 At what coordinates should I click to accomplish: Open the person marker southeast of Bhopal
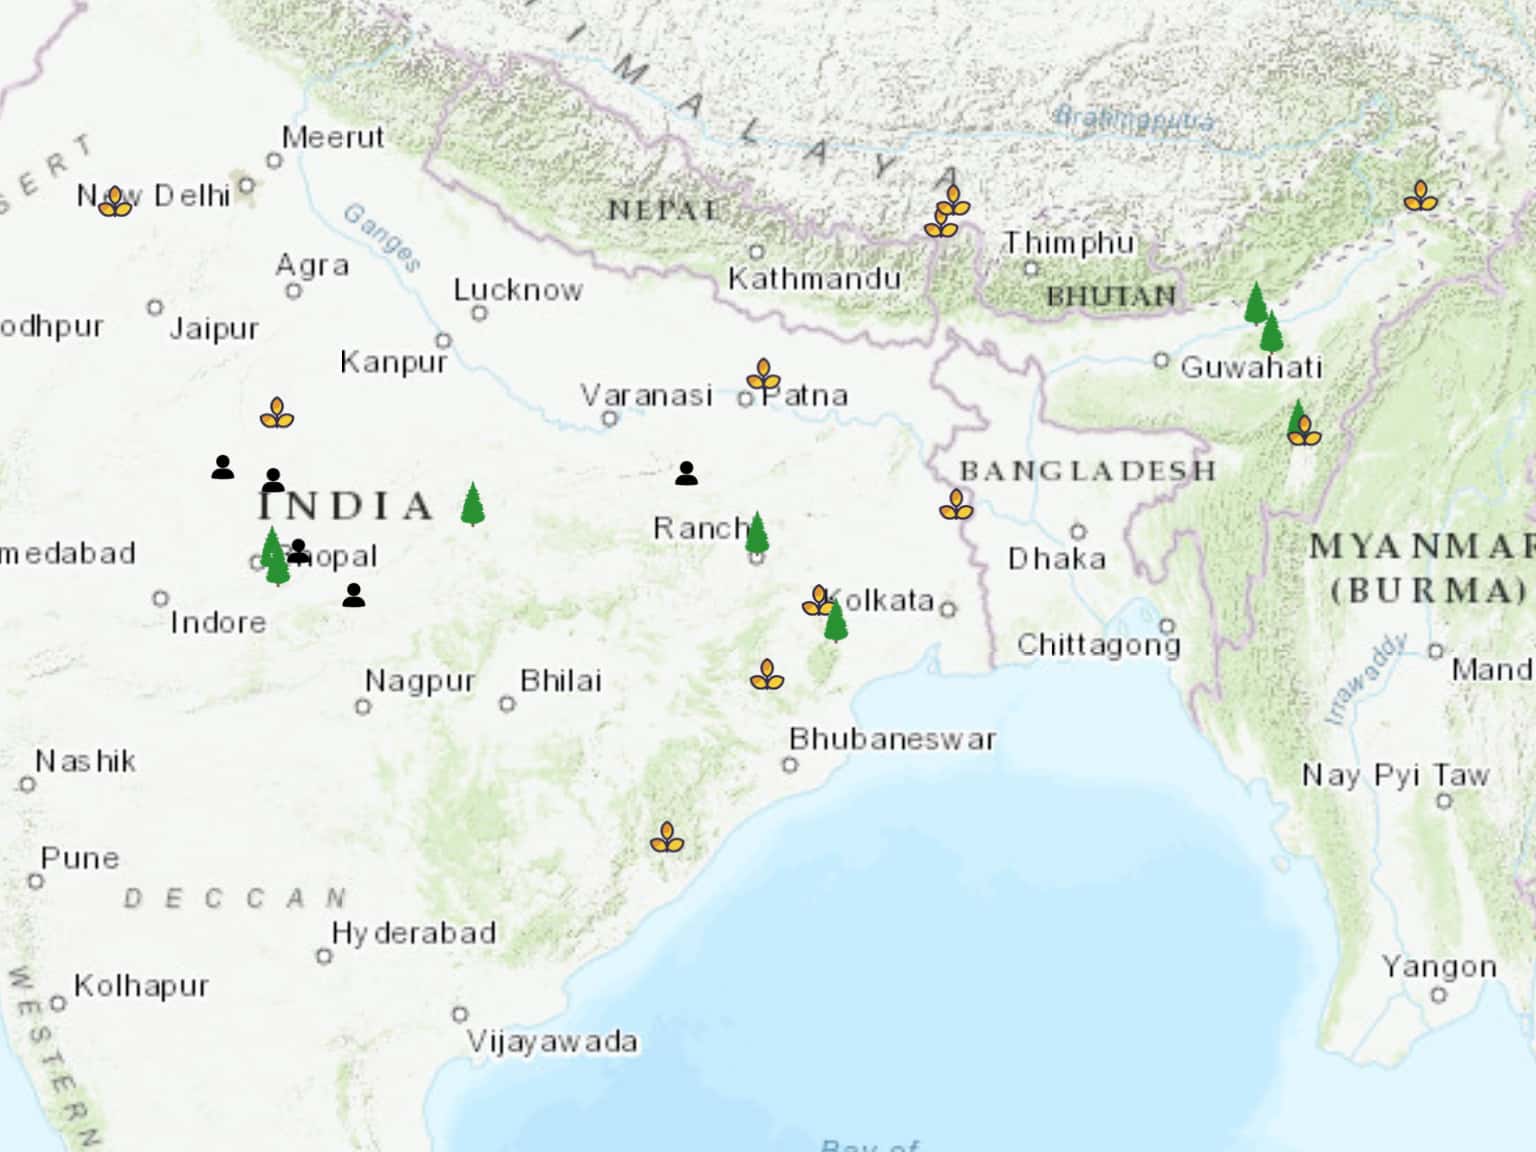[x=353, y=596]
